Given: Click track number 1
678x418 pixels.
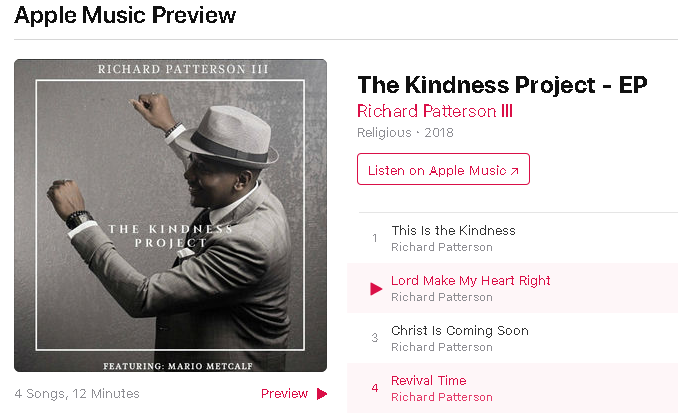Looking at the screenshot, I should pyautogui.click(x=375, y=238).
